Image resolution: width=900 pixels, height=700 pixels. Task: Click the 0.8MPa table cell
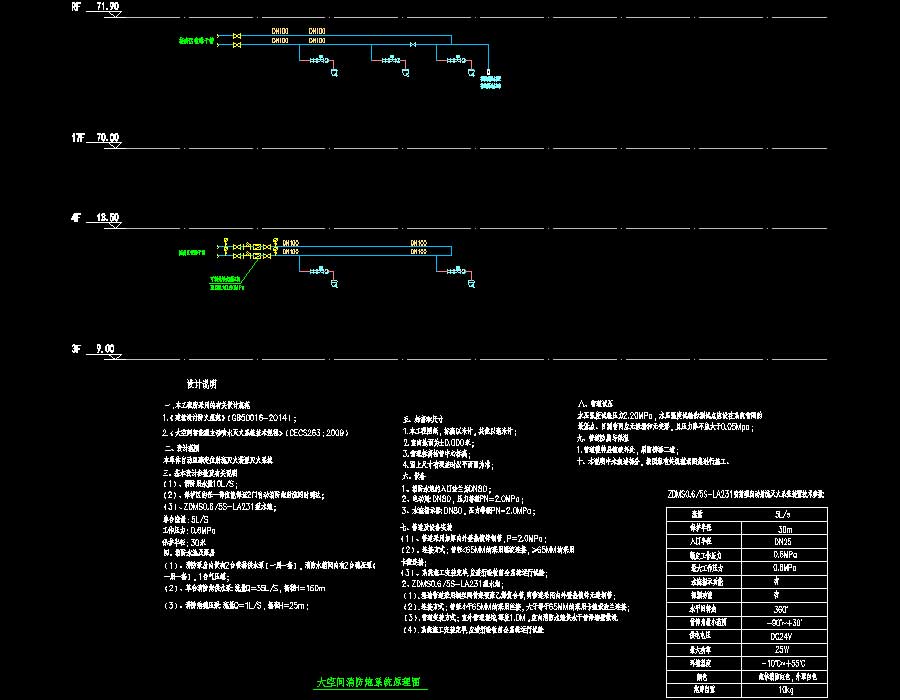coord(784,568)
